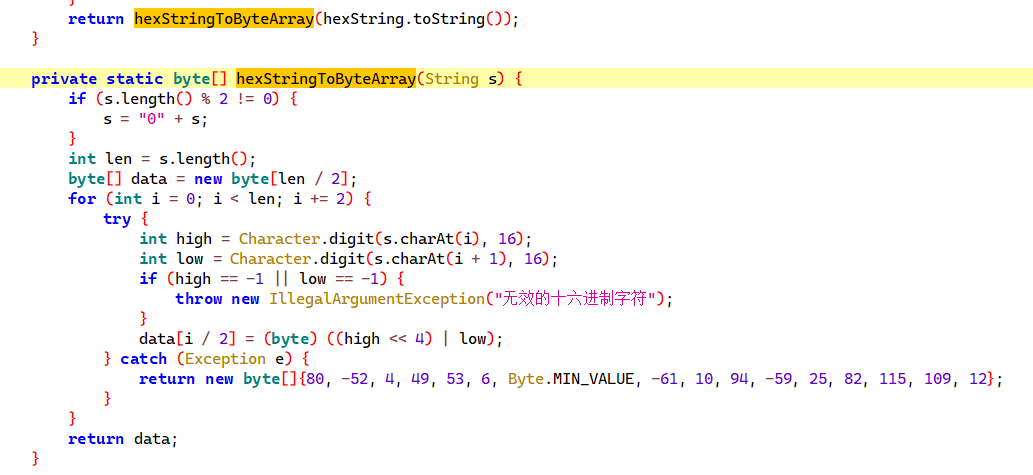Click the variable name in 'int low' declaration
This screenshot has width=1033, height=475.
coord(189,258)
